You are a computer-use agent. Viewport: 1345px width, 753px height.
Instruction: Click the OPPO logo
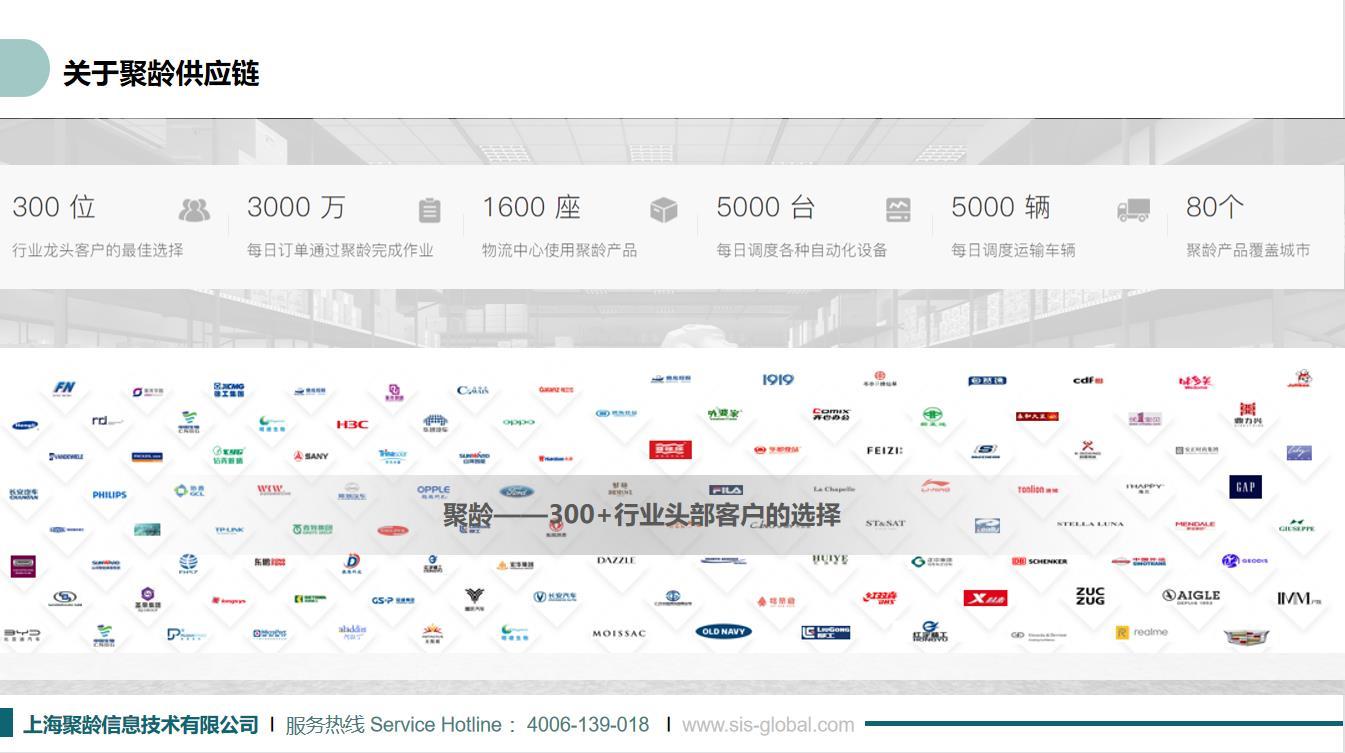click(x=519, y=422)
